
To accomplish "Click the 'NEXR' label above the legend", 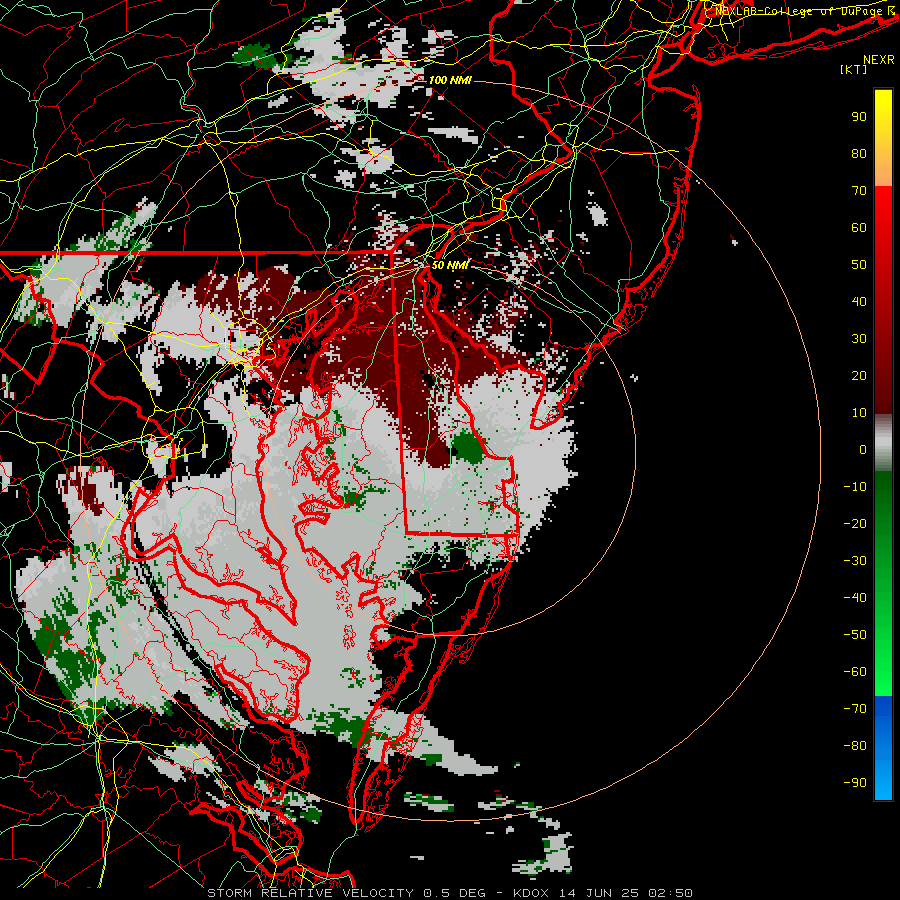I will tap(879, 60).
